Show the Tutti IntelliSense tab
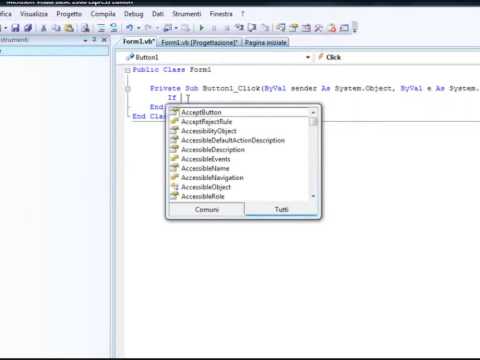This screenshot has width=480, height=360. click(x=281, y=209)
